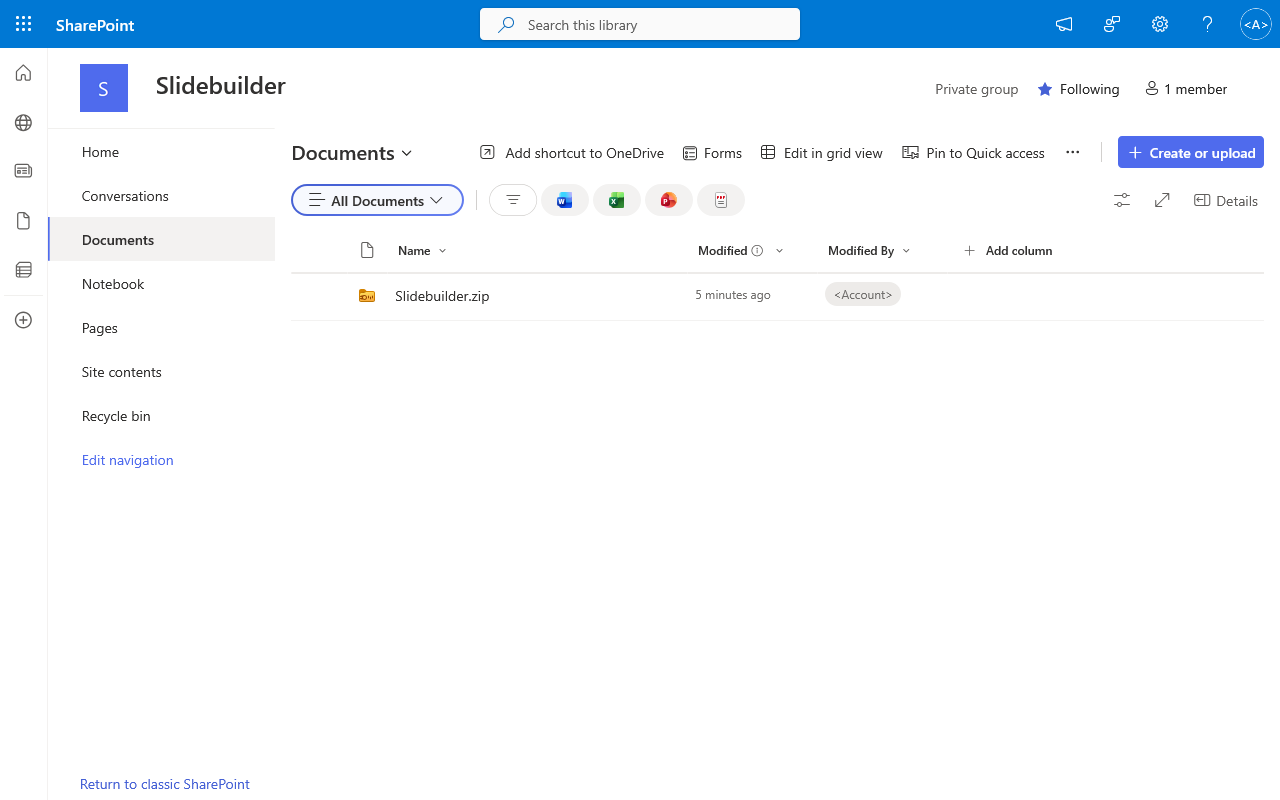The width and height of the screenshot is (1280, 800).
Task: Open the view options sliders icon
Action: tap(1122, 201)
